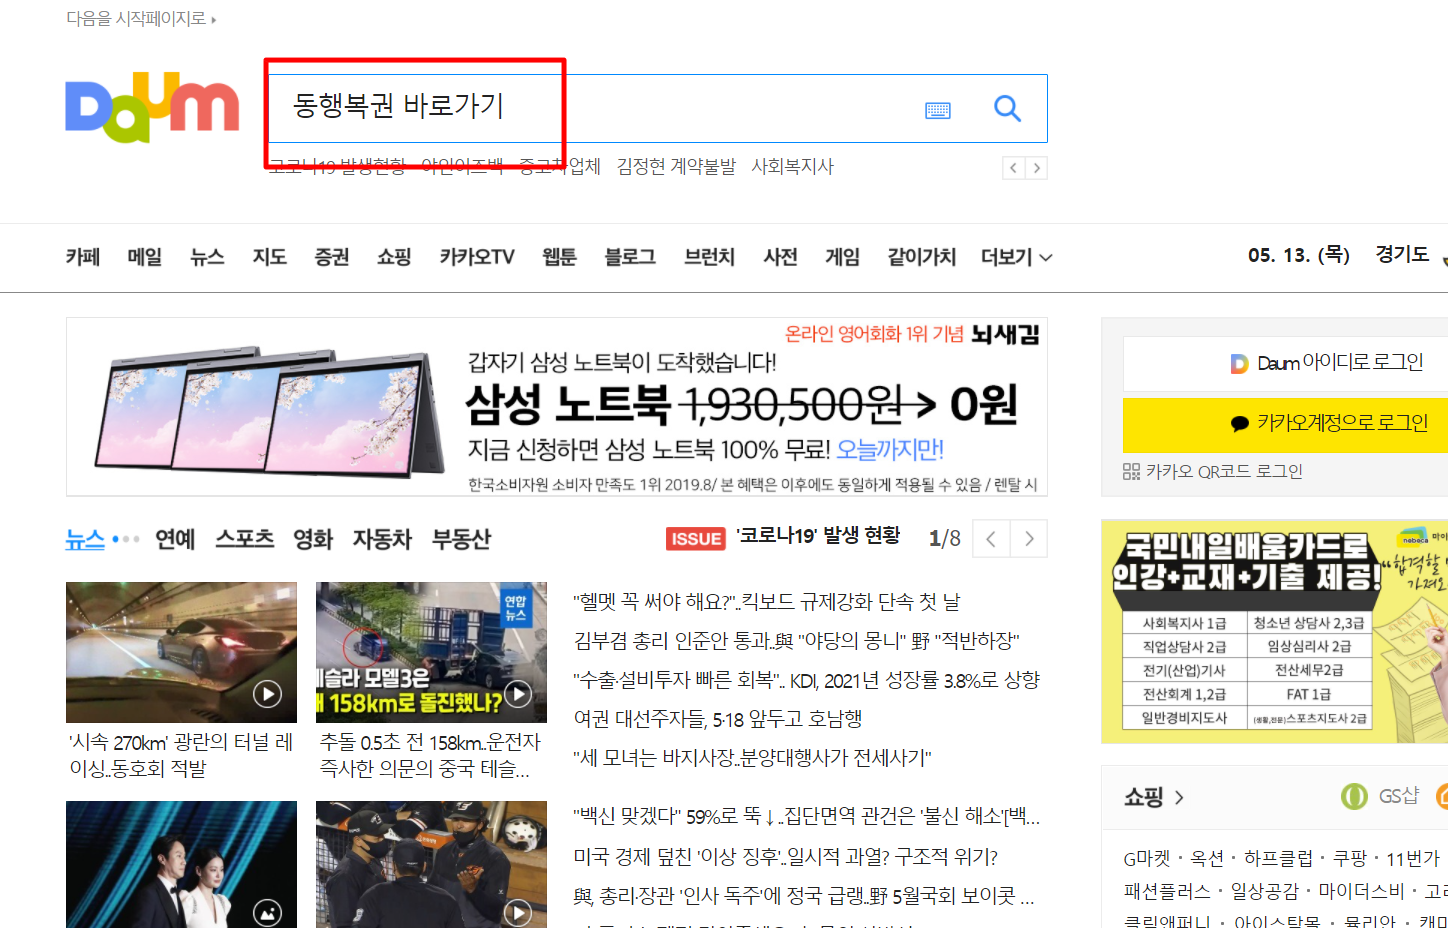Expand the 더보기 services menu
Screen dimensions: 1448x928
(x=1016, y=257)
